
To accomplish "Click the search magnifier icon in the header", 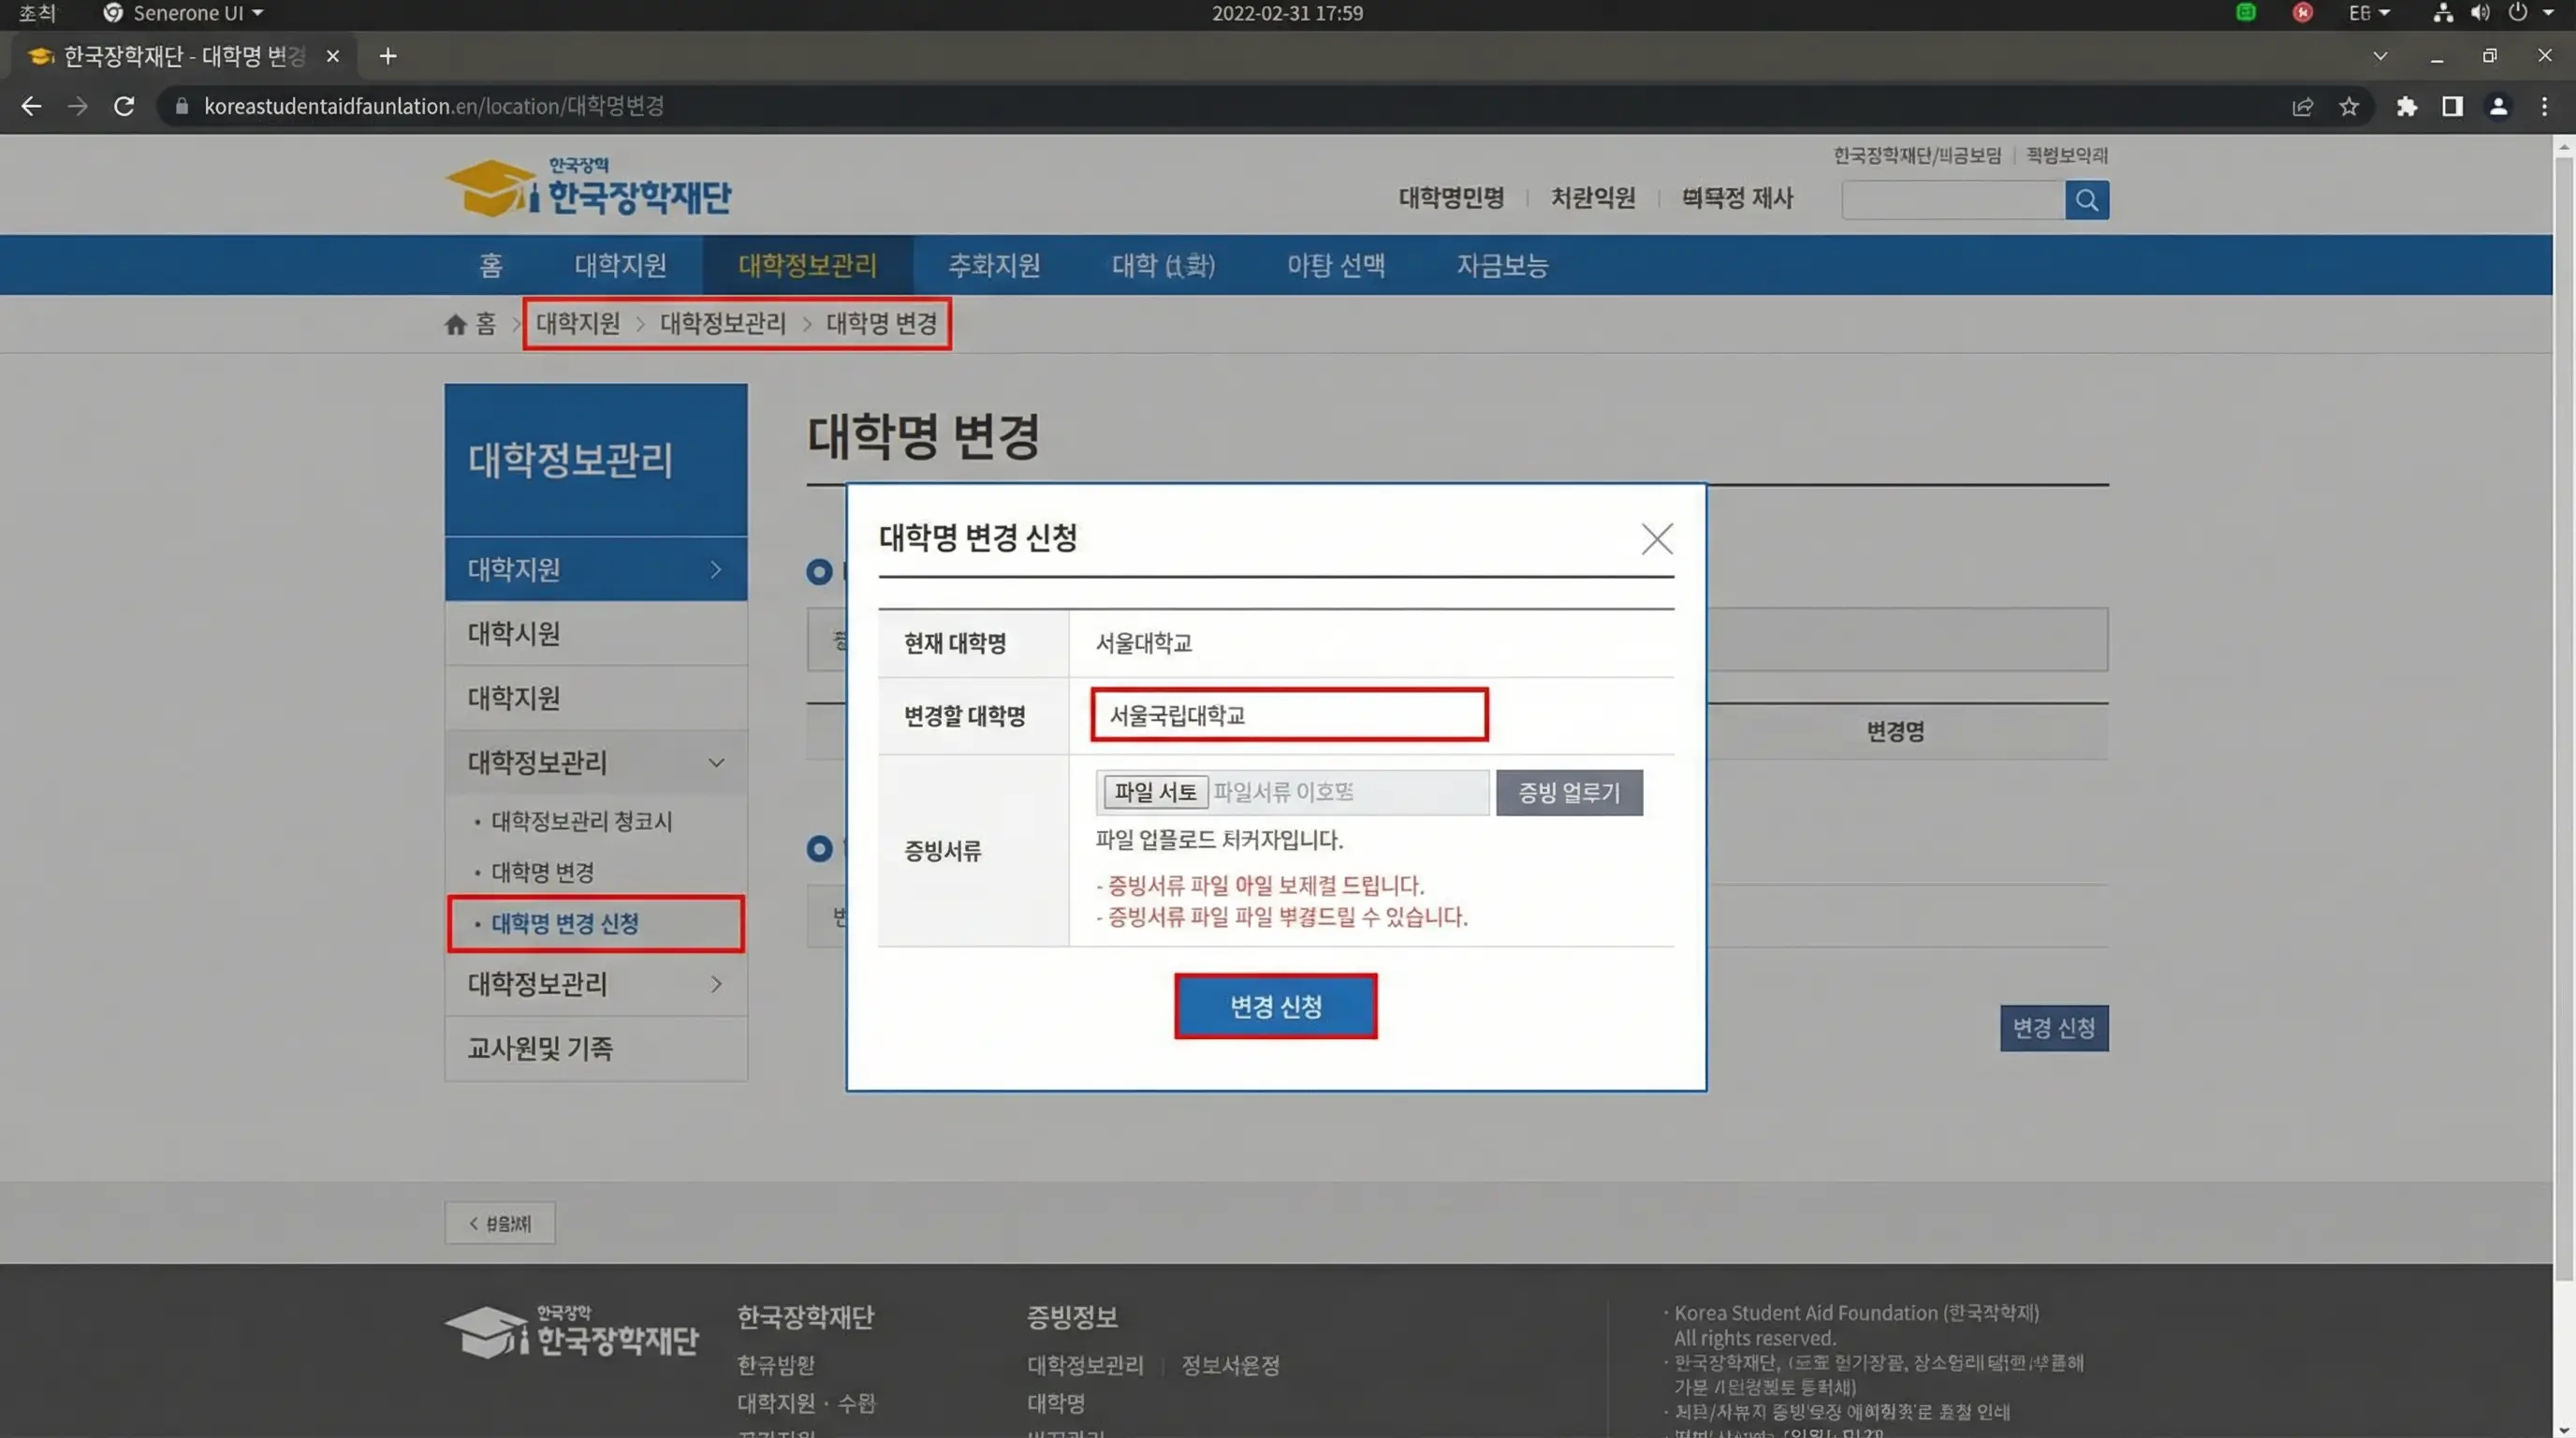I will (x=2087, y=200).
